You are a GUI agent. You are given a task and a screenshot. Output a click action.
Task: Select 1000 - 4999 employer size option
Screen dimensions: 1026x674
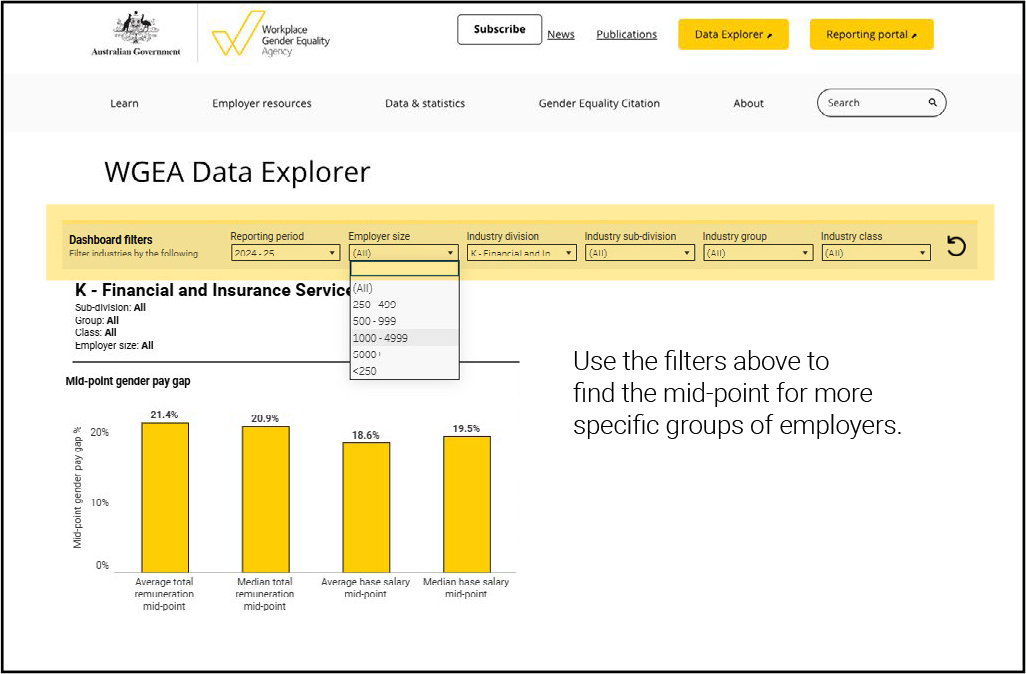coord(378,337)
